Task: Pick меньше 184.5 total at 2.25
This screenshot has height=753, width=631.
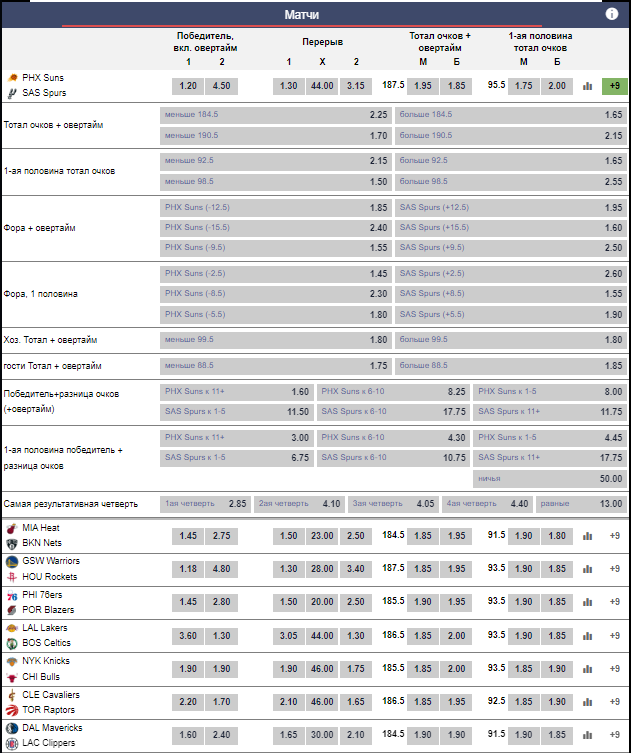Action: tap(276, 115)
